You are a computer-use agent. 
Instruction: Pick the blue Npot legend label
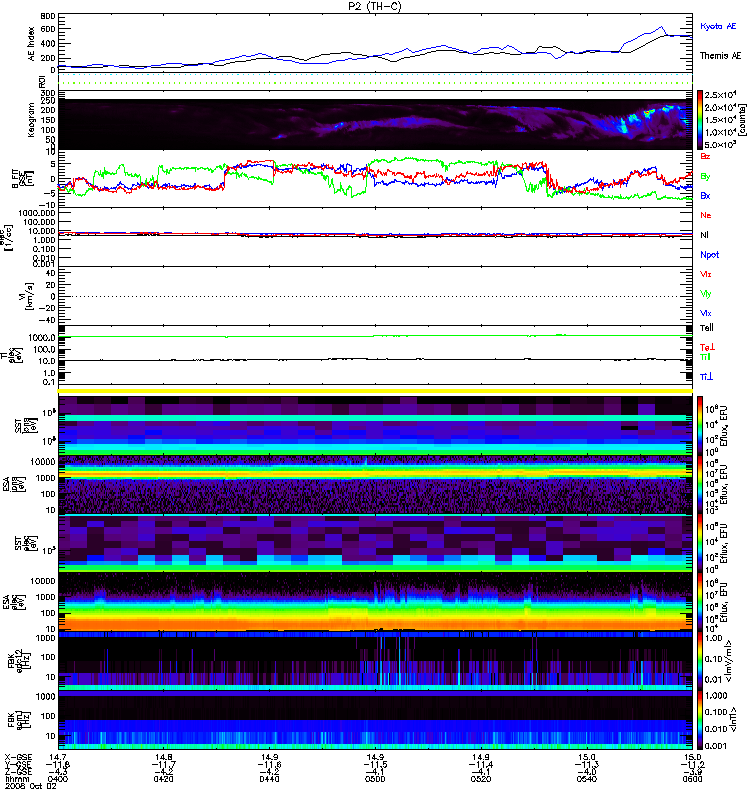pyautogui.click(x=708, y=254)
